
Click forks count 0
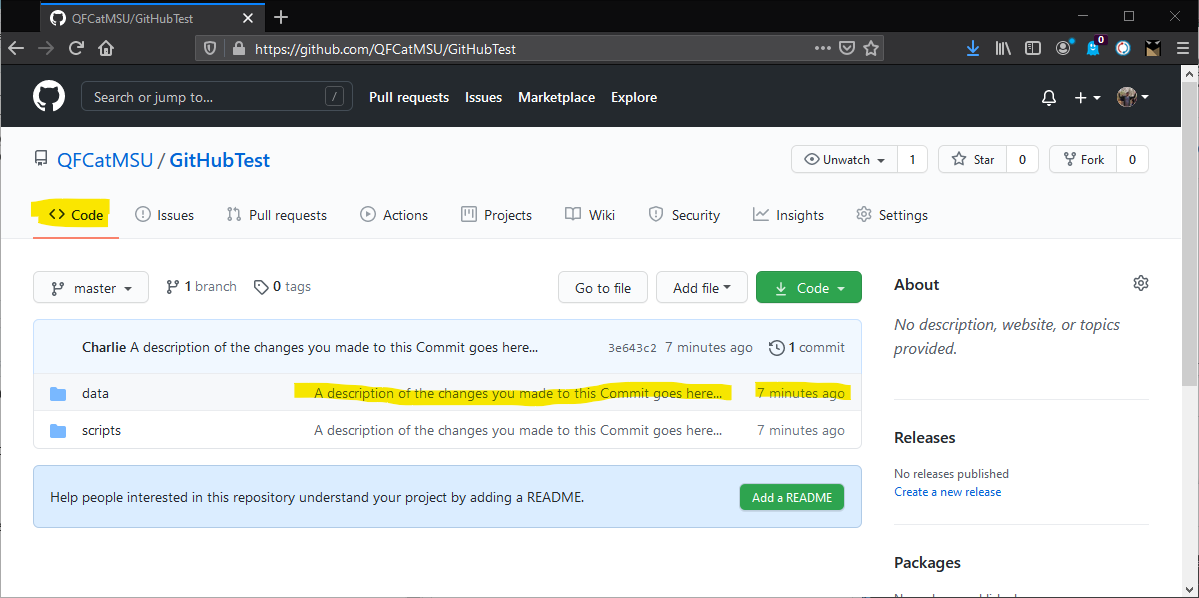tap(1132, 160)
